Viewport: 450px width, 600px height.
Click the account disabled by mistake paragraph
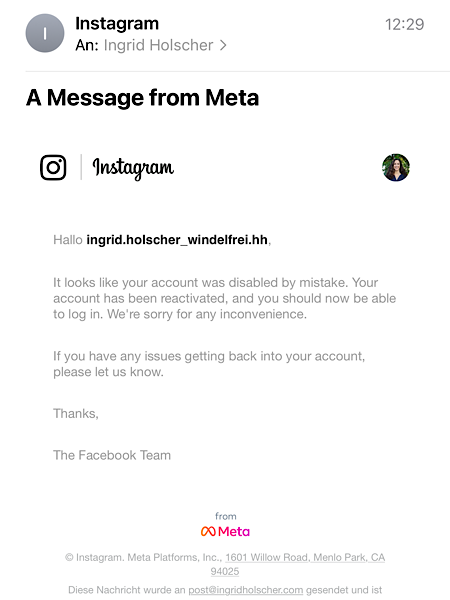(x=225, y=298)
